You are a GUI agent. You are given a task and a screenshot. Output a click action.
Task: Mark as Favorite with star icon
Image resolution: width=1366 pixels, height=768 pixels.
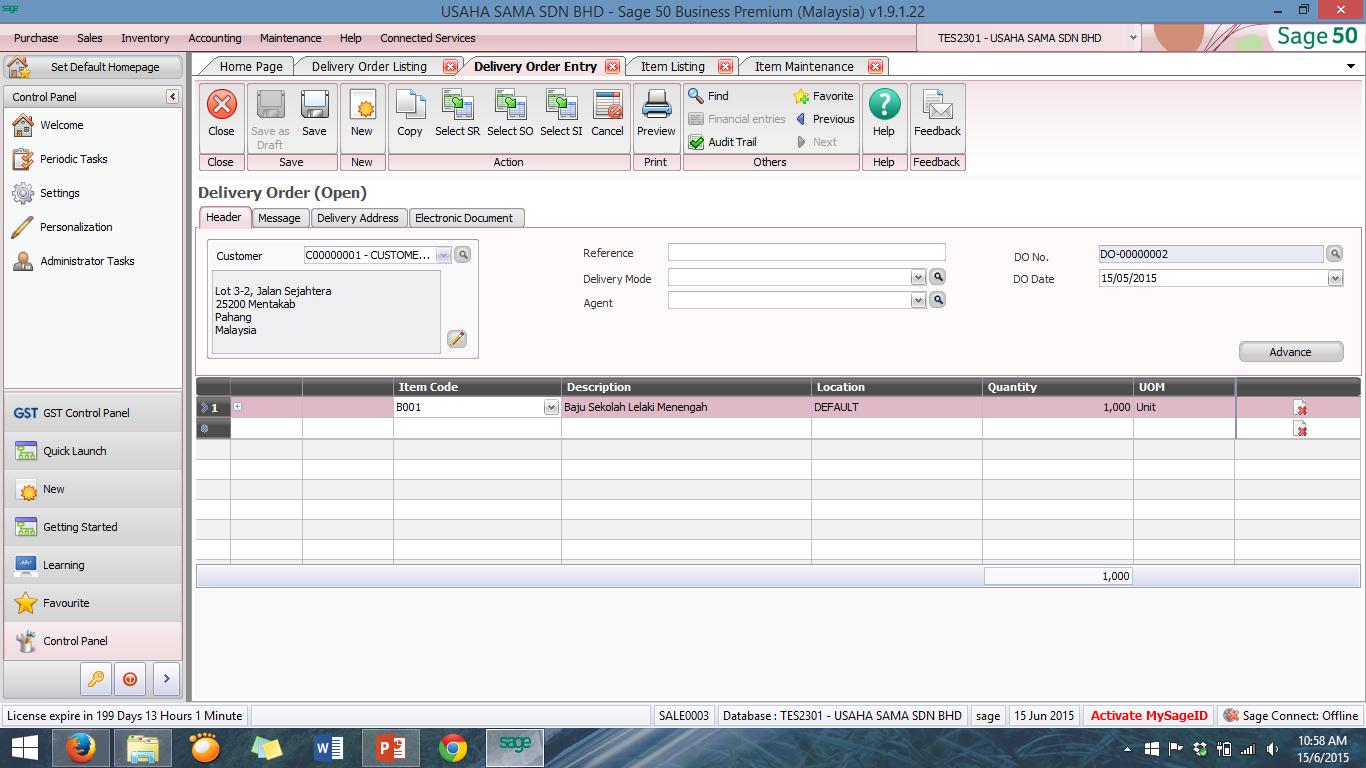pyautogui.click(x=823, y=96)
